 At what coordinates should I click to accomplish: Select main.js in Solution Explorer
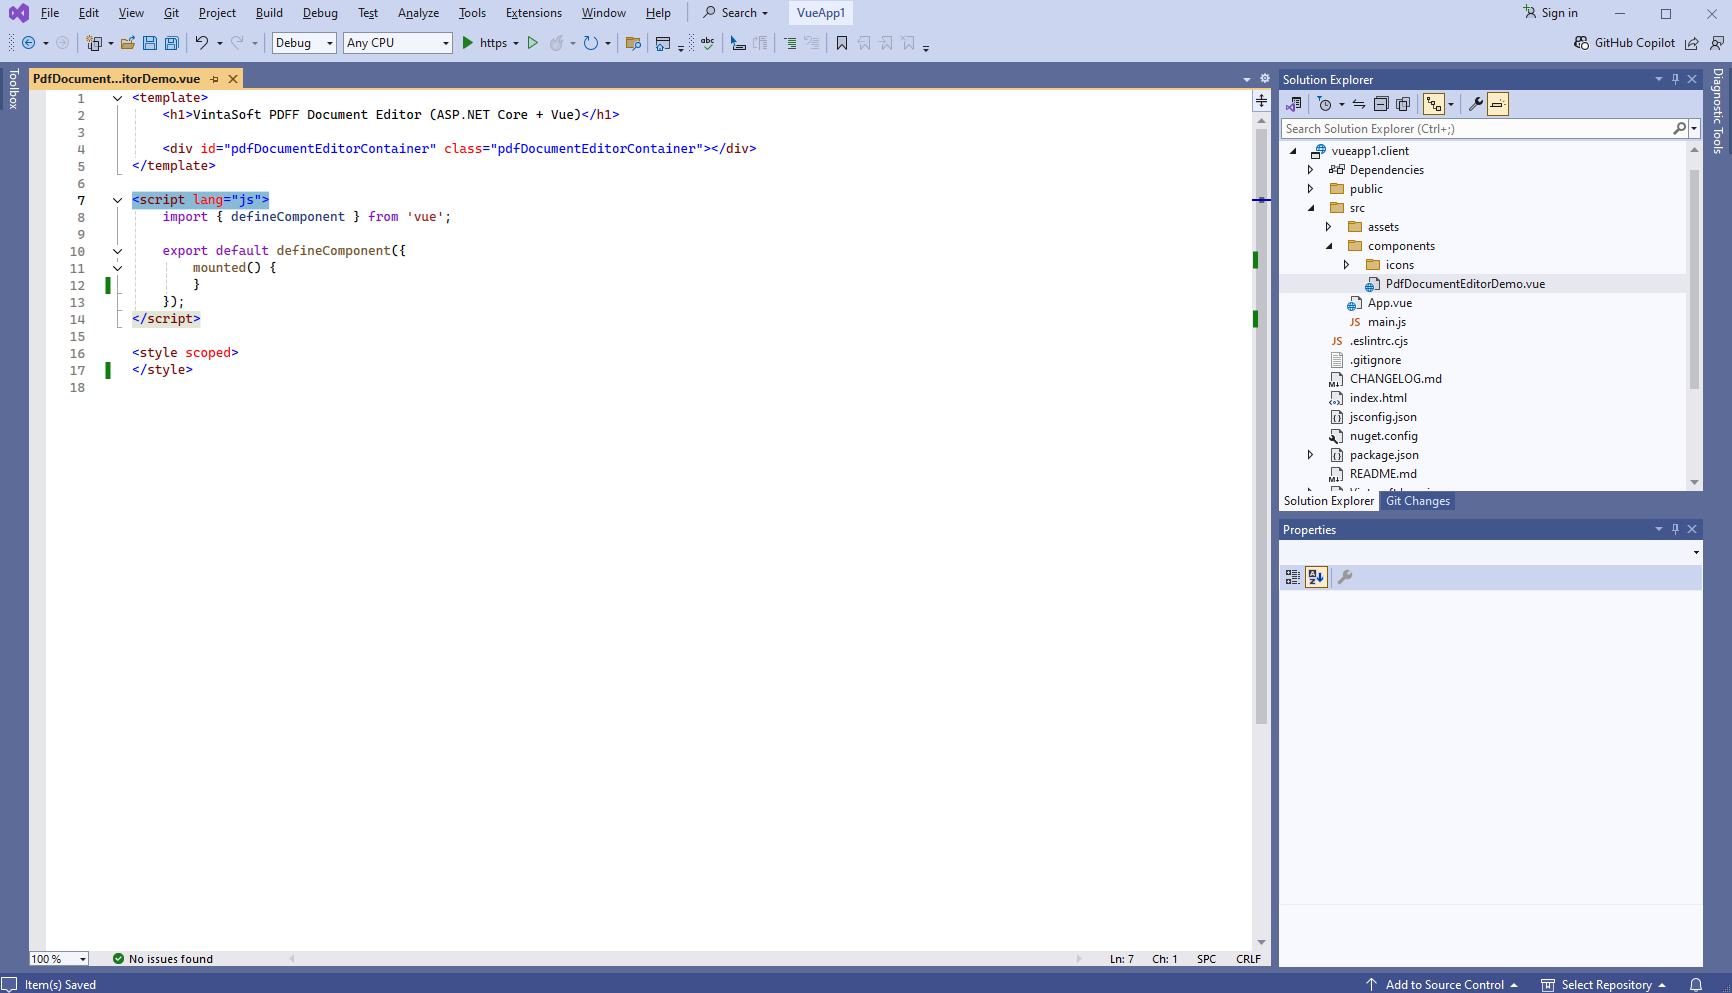click(1387, 322)
